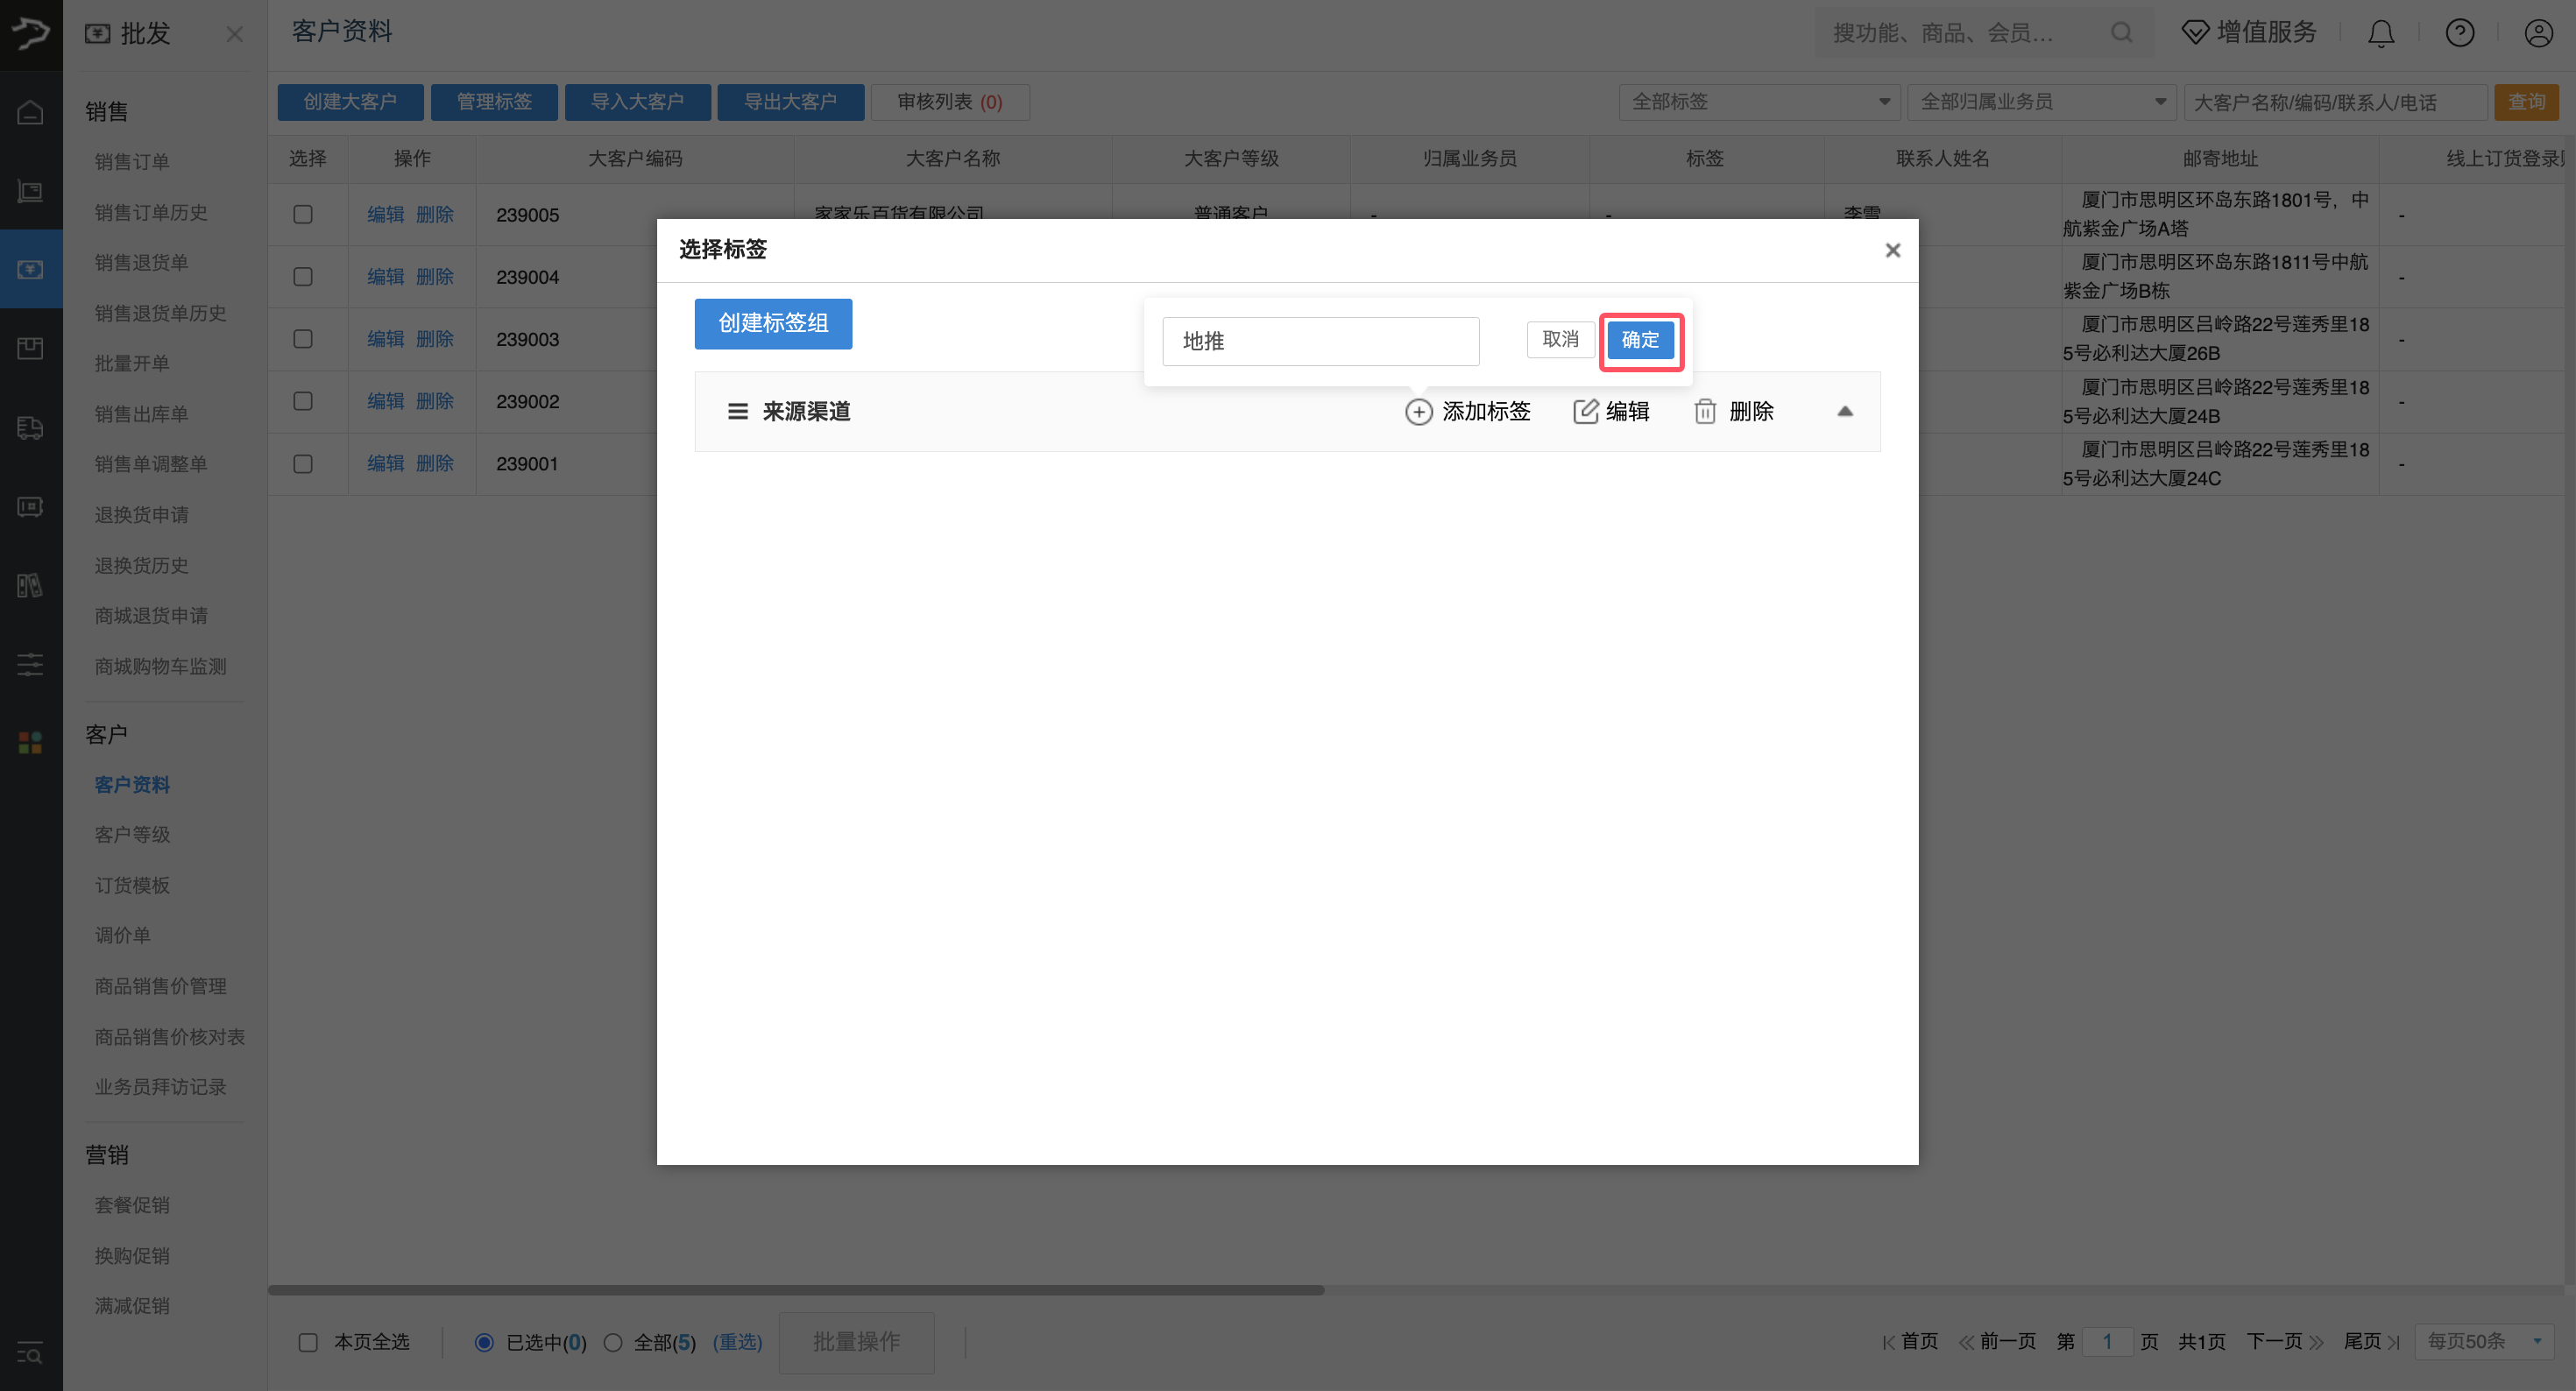Open the 全部标签 dropdown

click(1759, 102)
